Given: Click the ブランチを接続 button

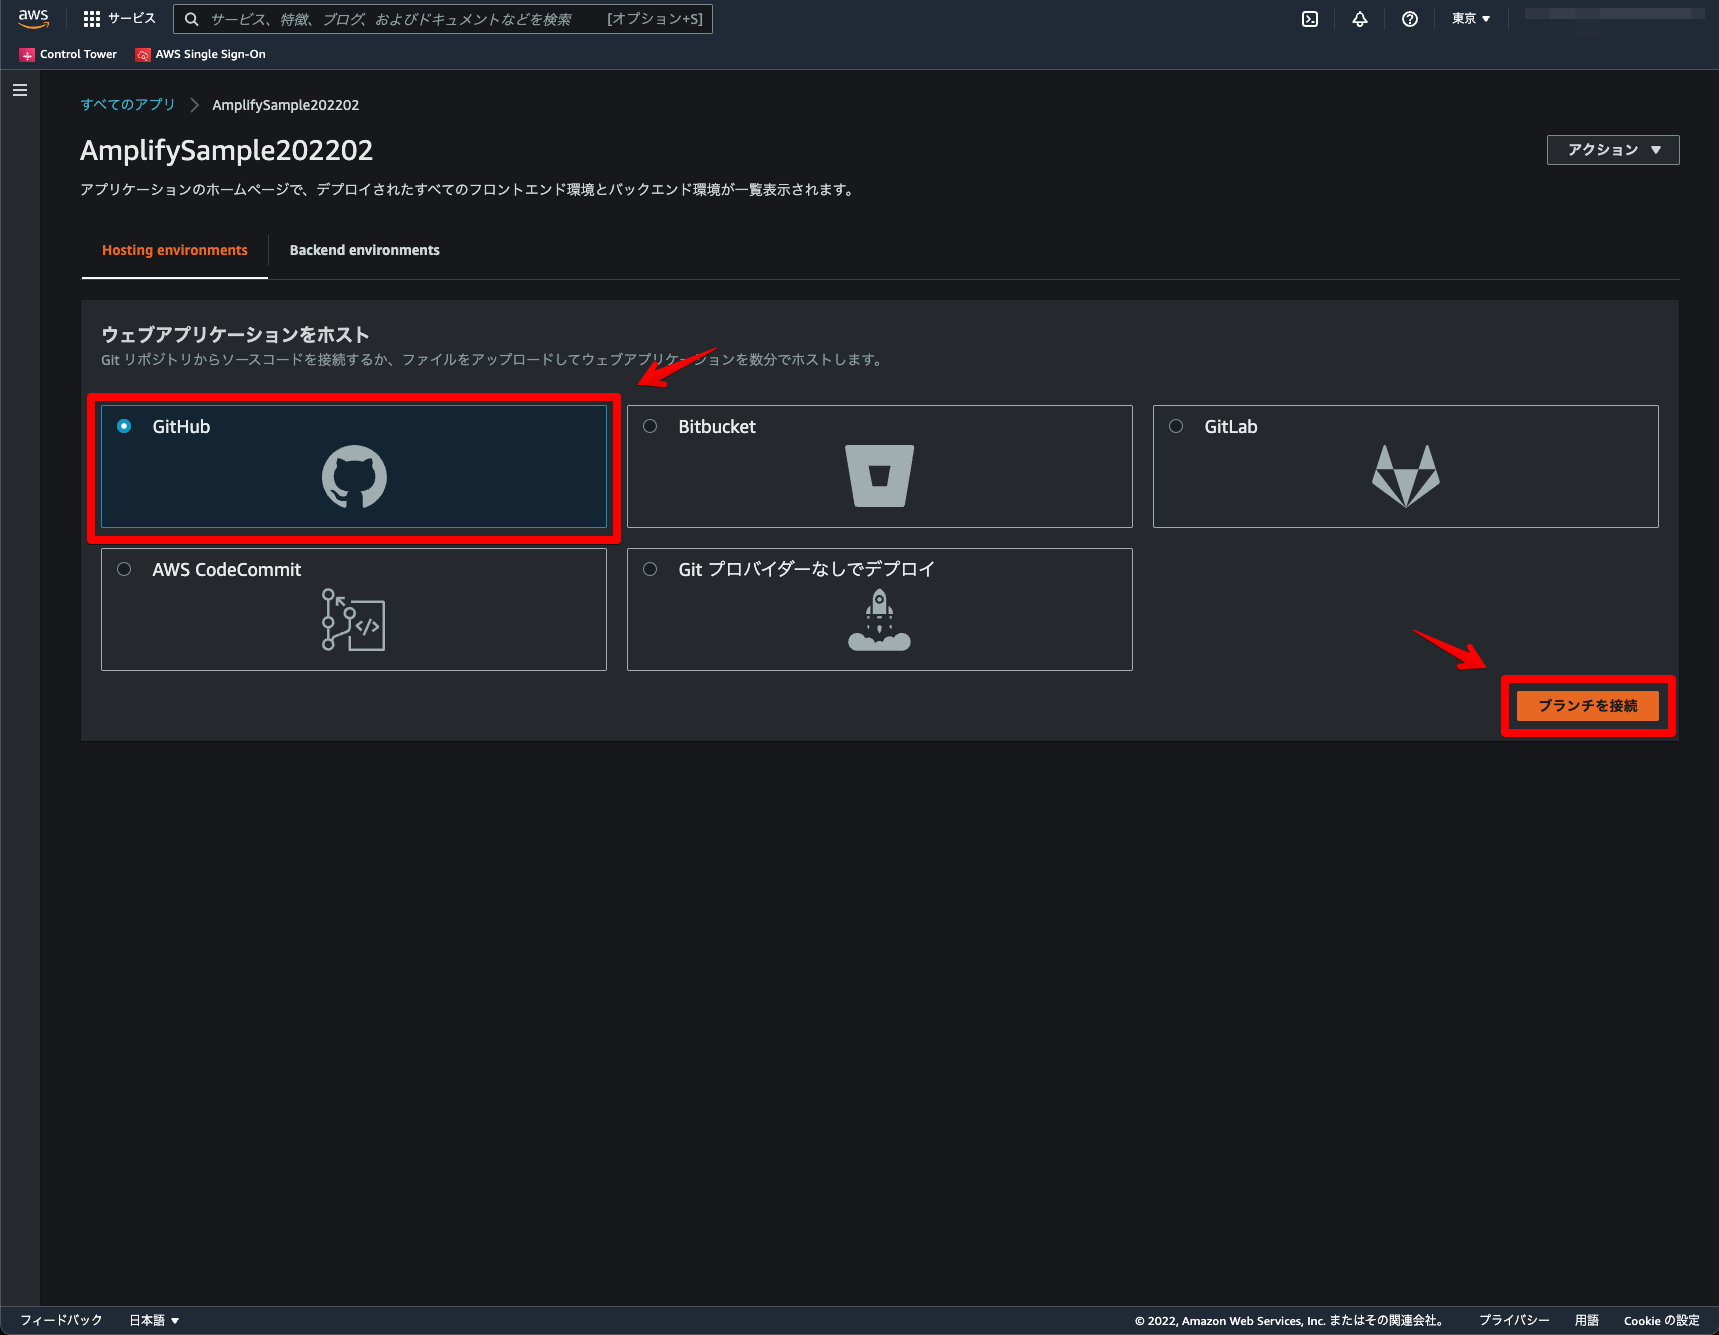Looking at the screenshot, I should coord(1588,706).
